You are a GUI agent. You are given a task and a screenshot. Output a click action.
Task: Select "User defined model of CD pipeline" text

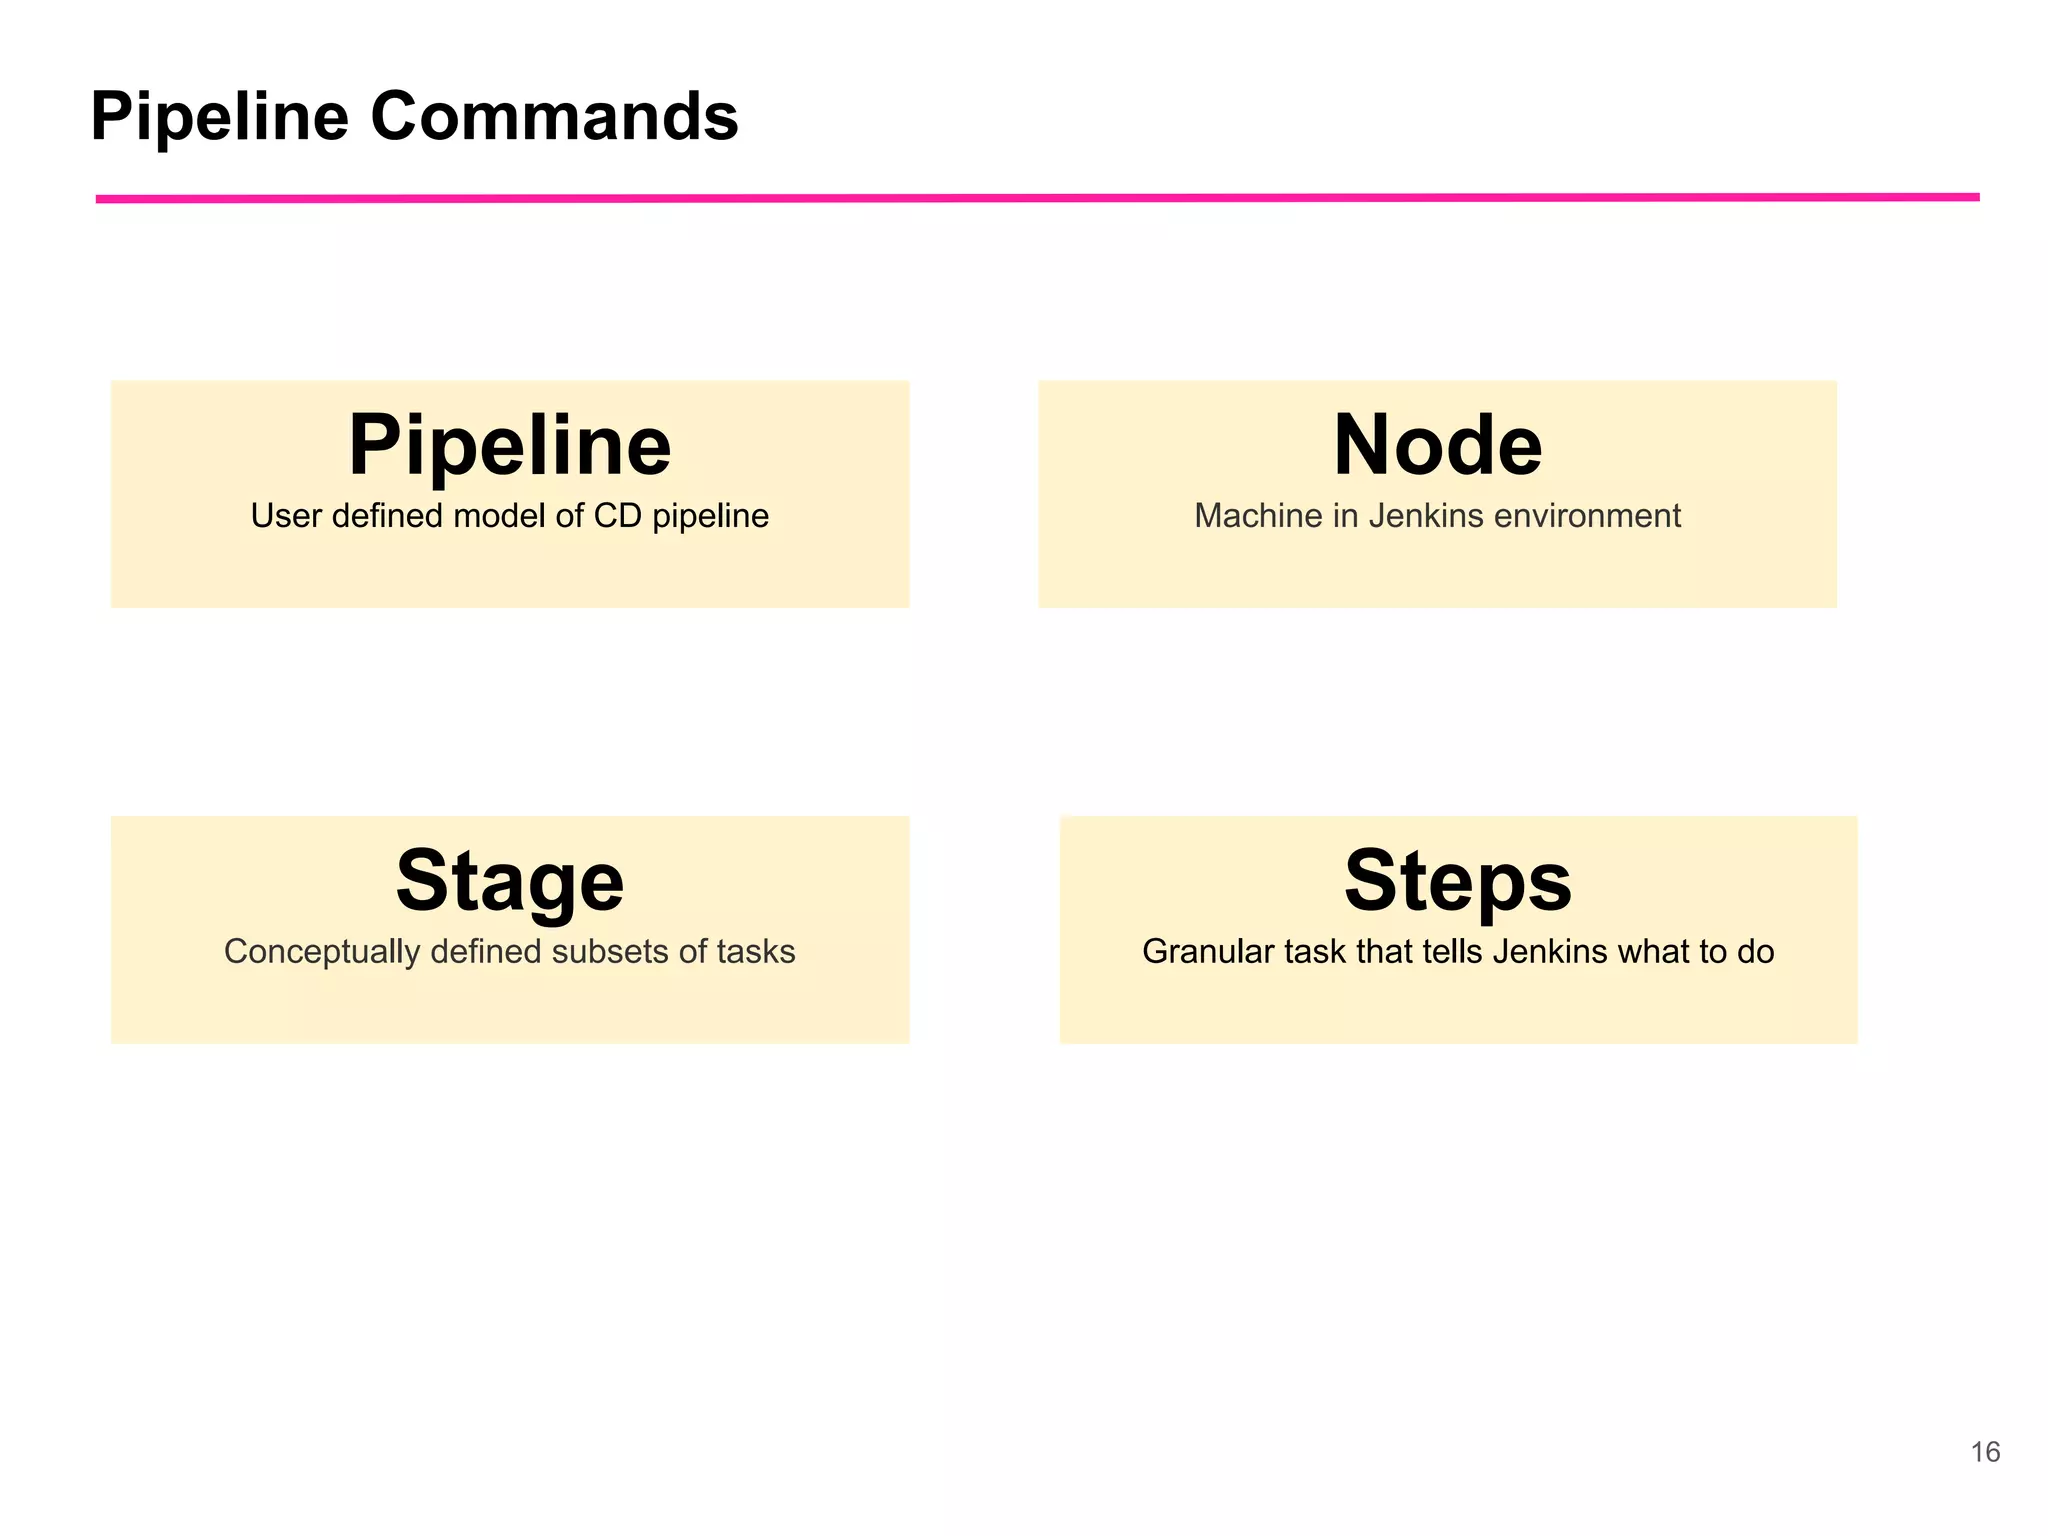click(x=509, y=516)
